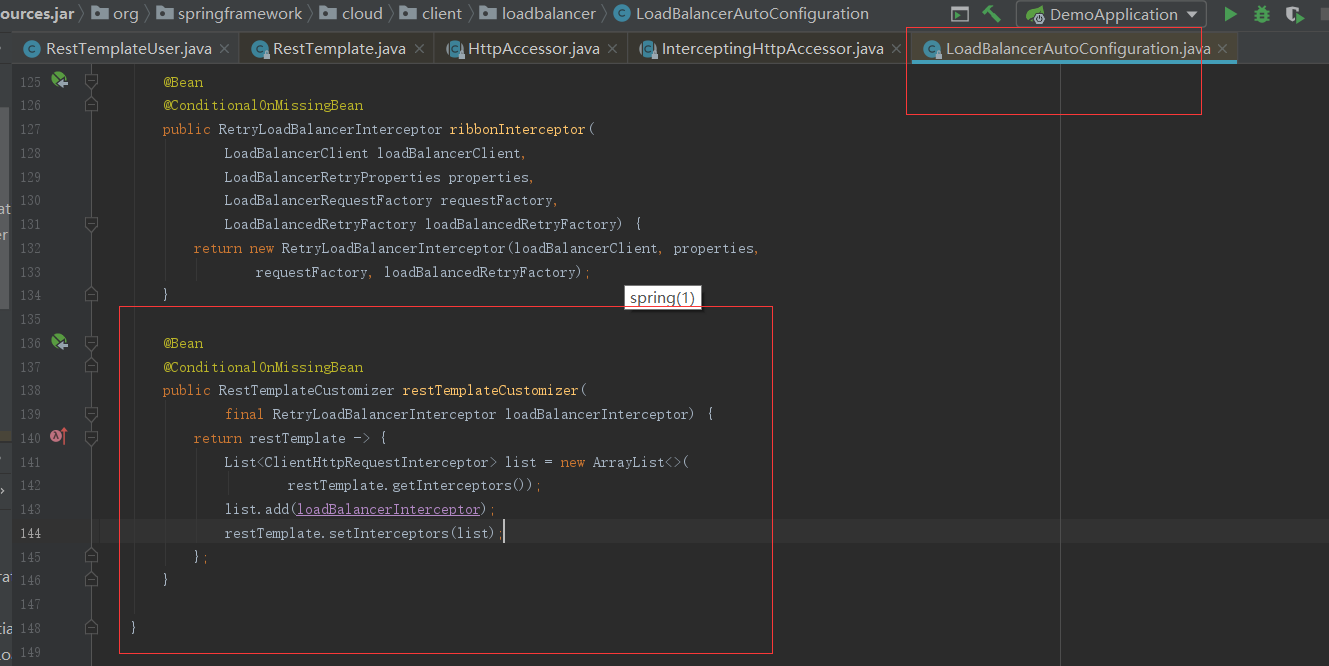1329x666 pixels.
Task: Open the 'client' breadcrumb folder
Action: [x=431, y=14]
